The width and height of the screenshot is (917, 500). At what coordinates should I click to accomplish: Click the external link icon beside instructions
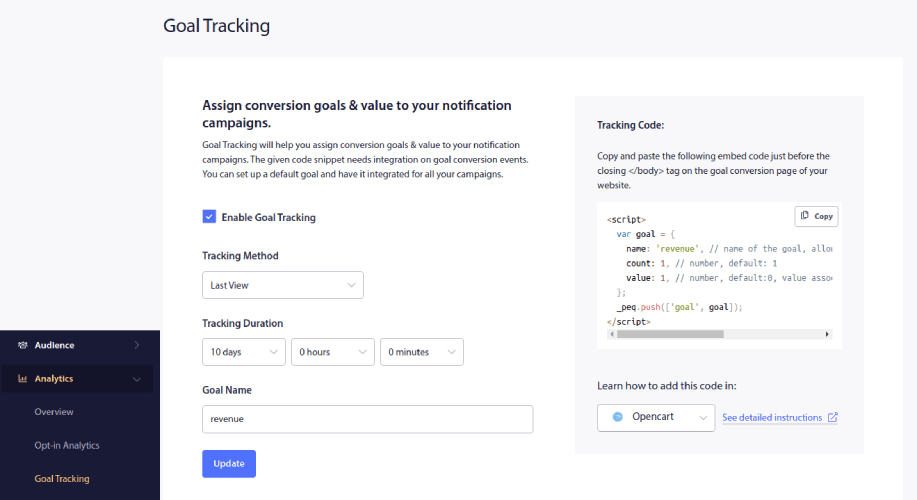833,418
